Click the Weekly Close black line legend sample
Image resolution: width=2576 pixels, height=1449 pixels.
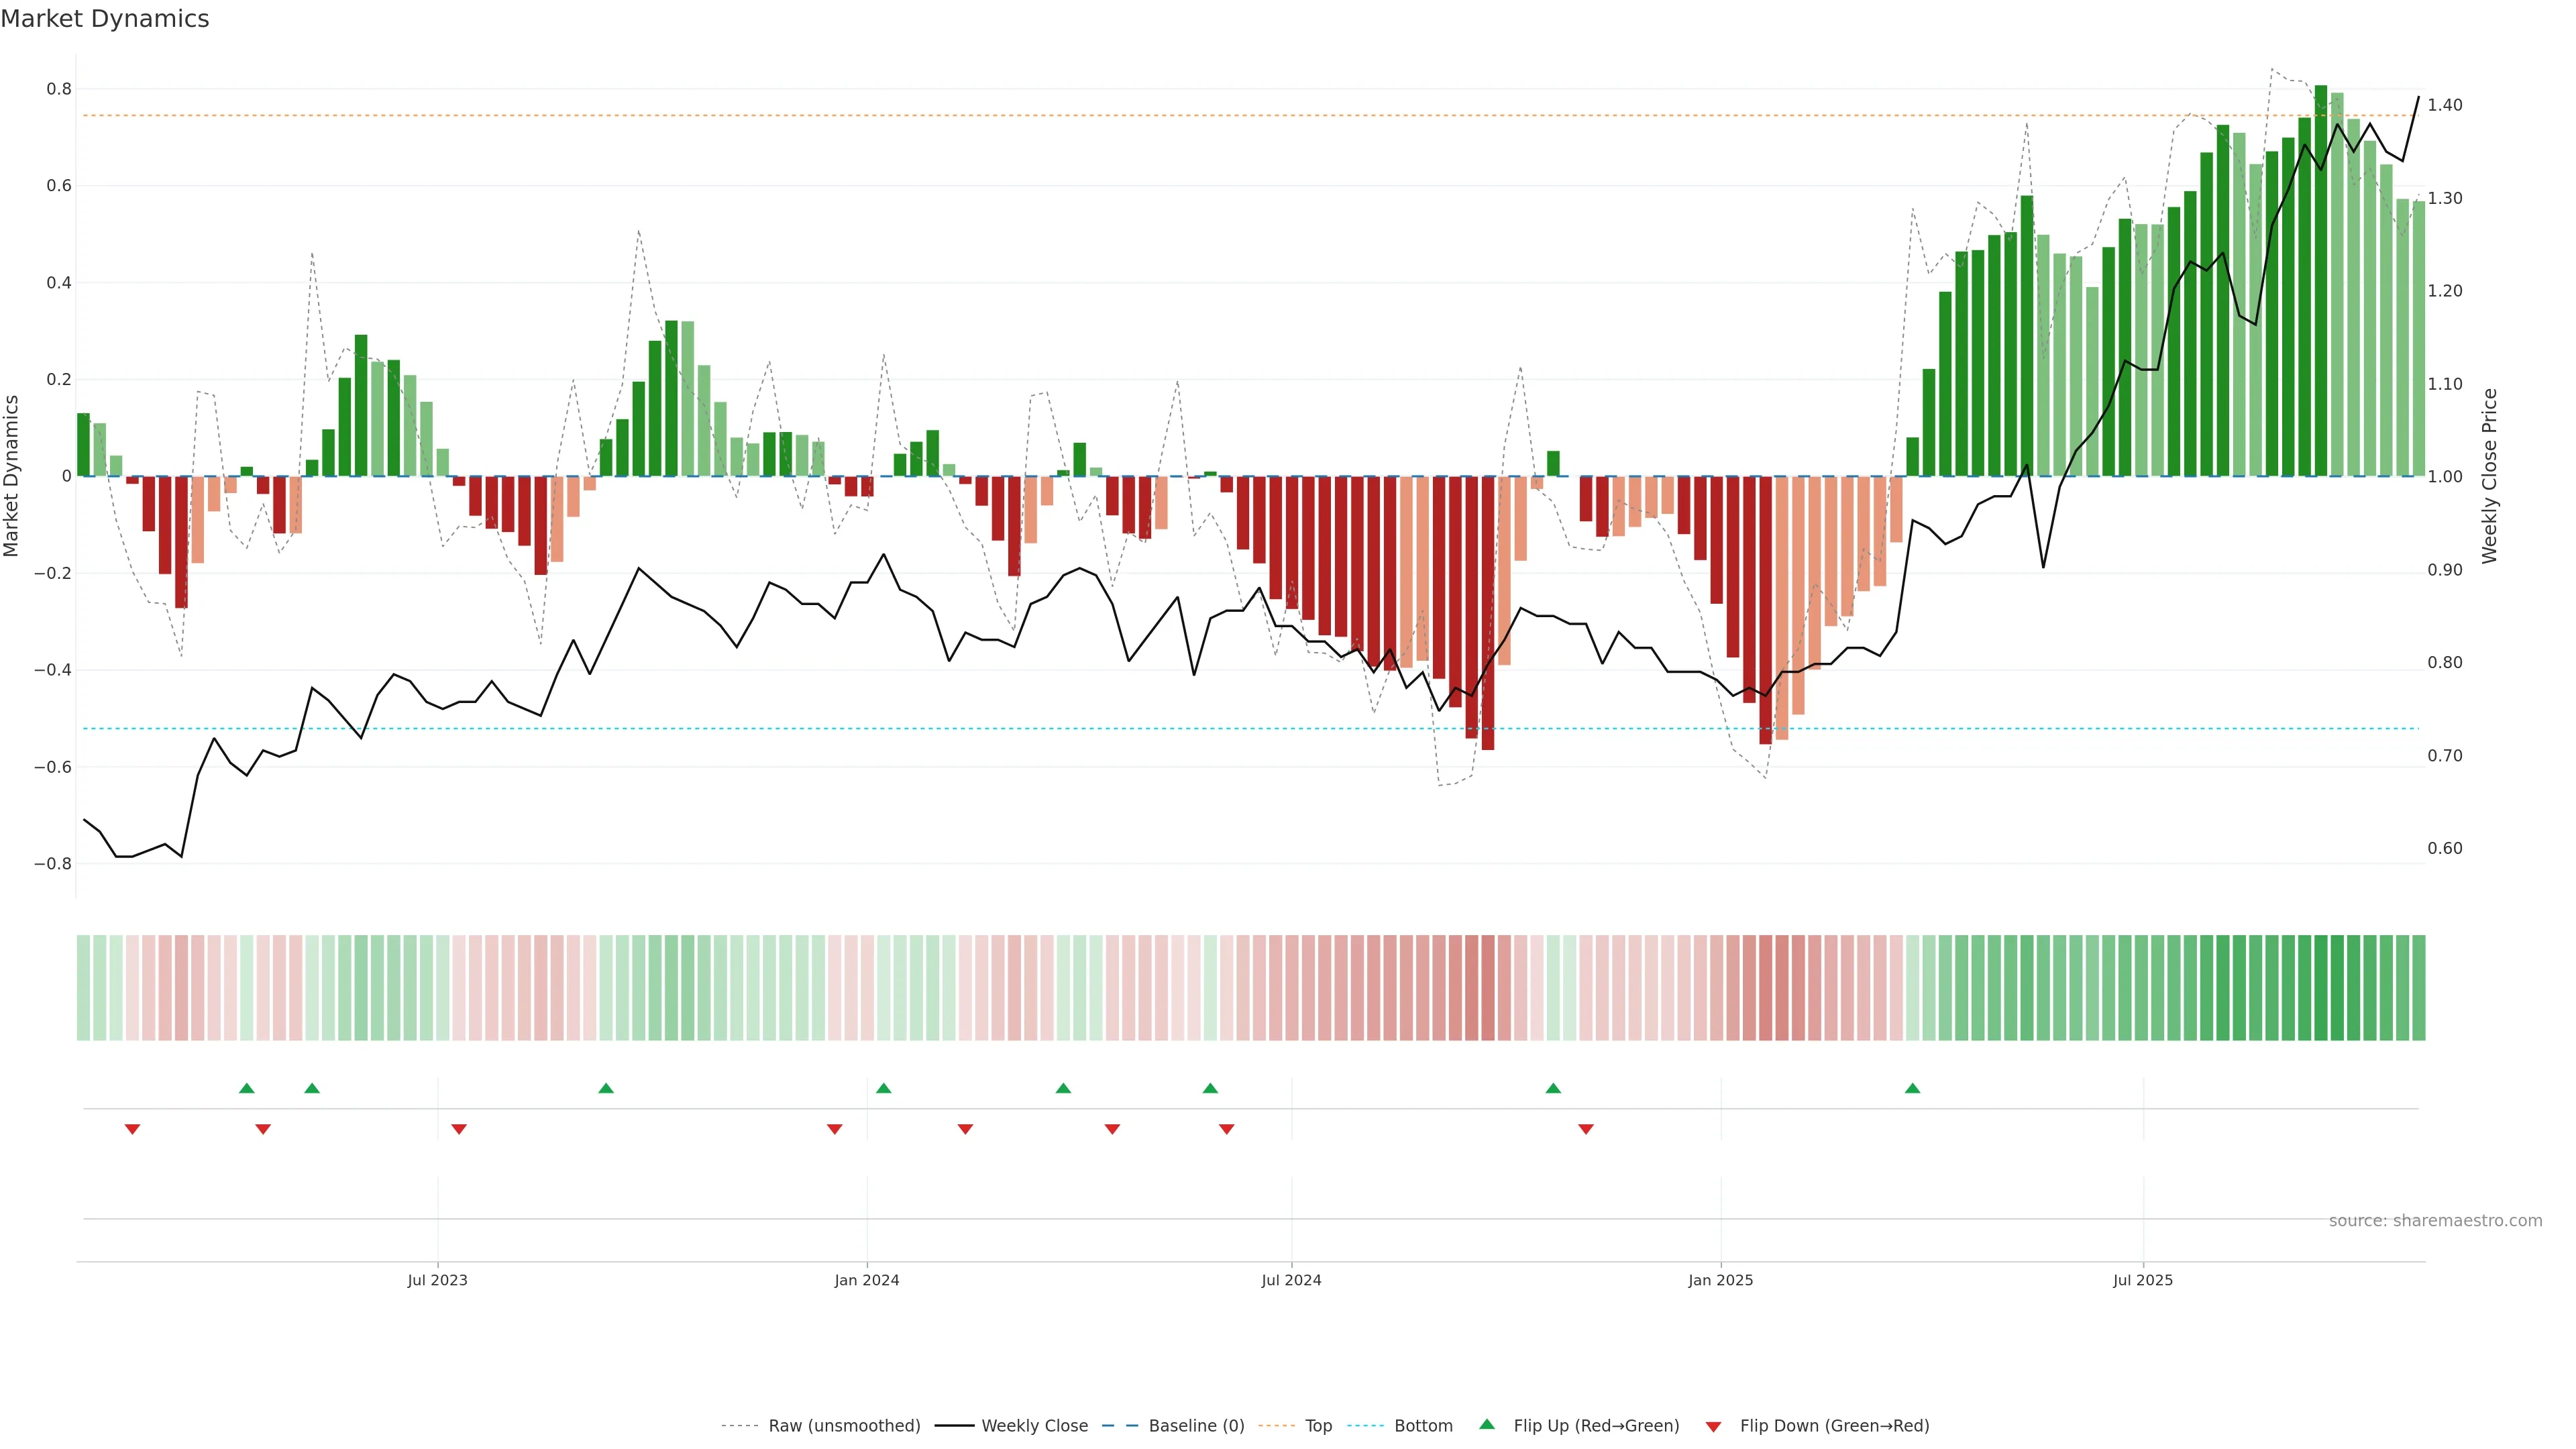tap(954, 1426)
